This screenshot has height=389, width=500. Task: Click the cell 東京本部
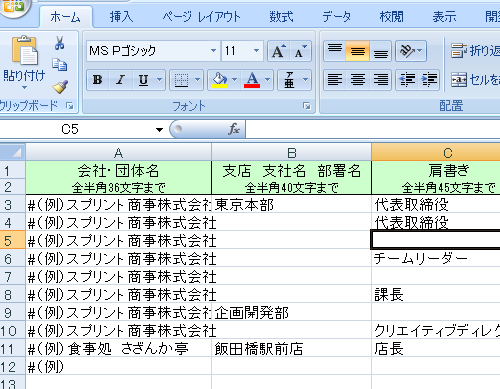click(x=291, y=204)
